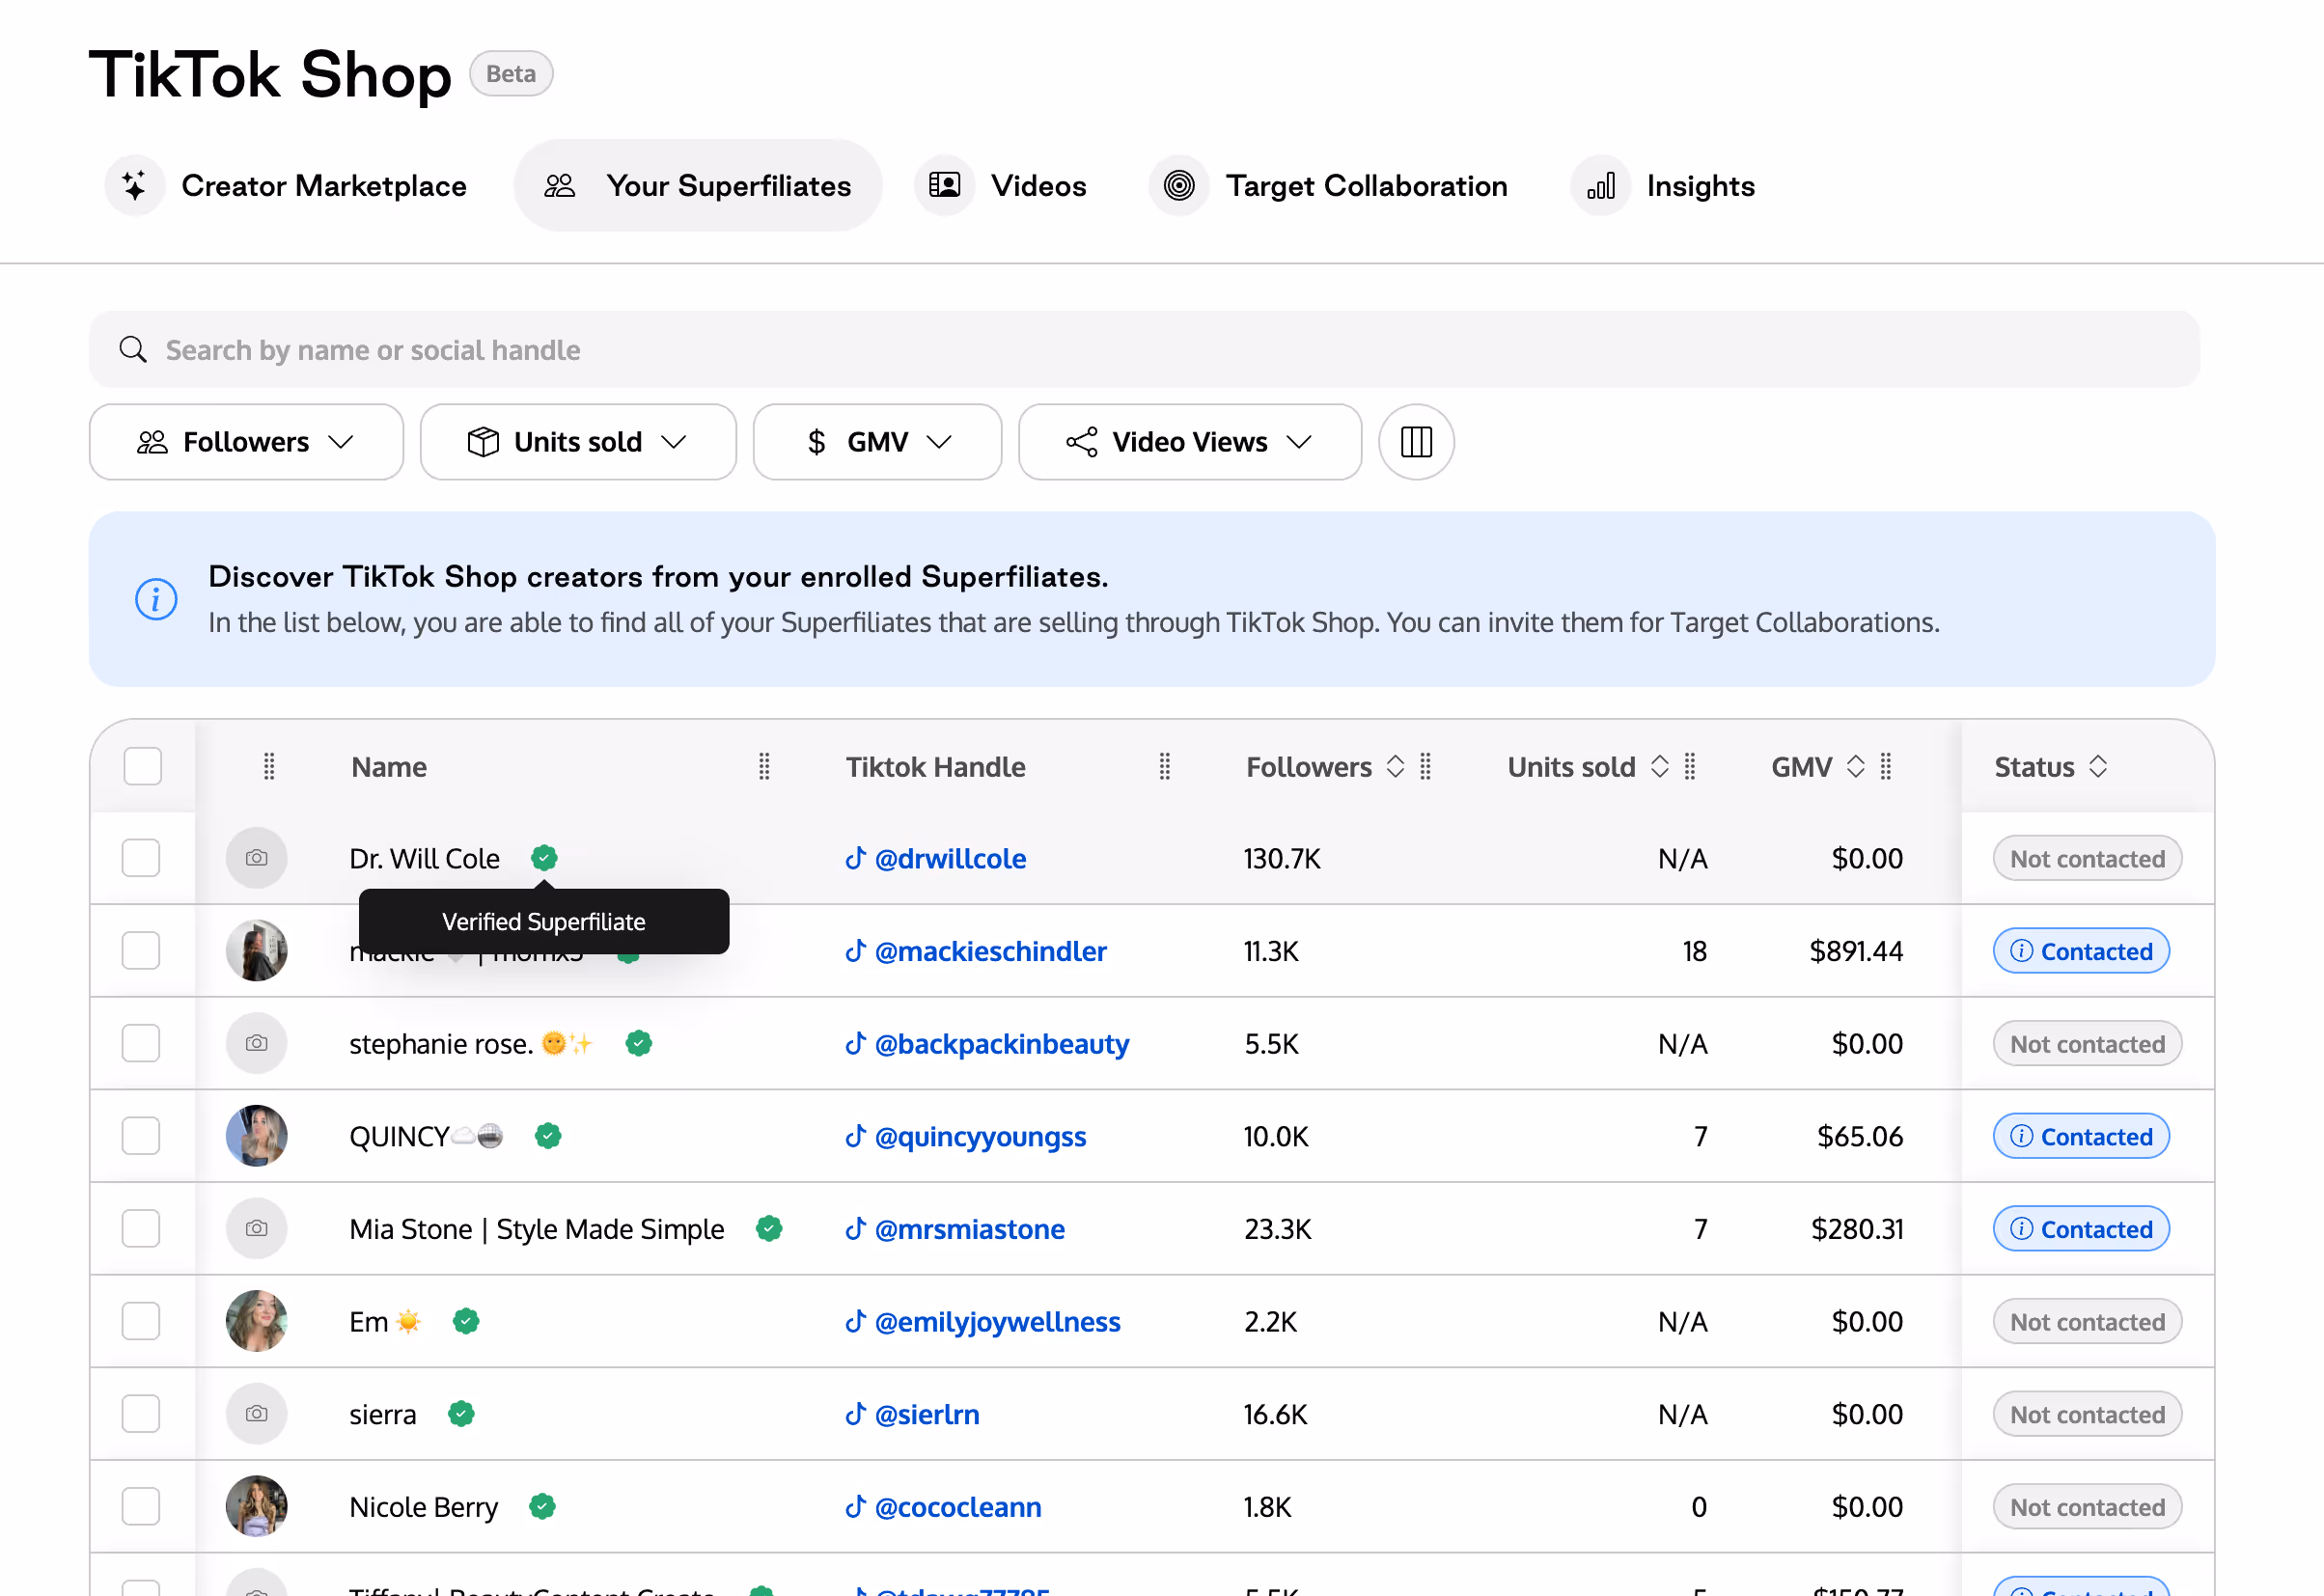2324x1596 pixels.
Task: Expand the Followers filter dropdown
Action: click(246, 441)
